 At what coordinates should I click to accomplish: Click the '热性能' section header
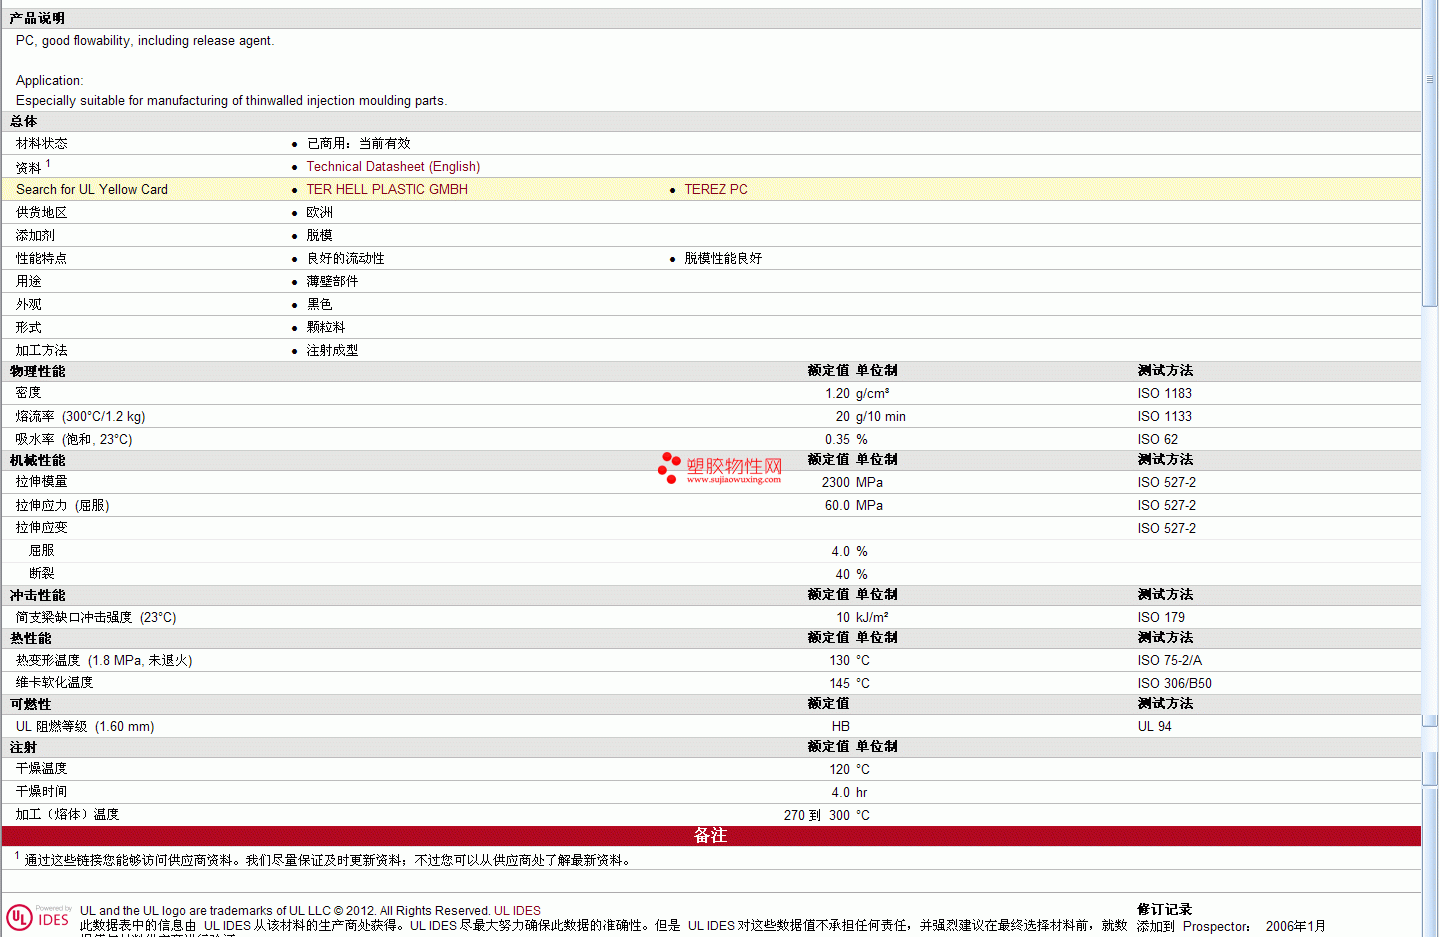click(x=31, y=639)
